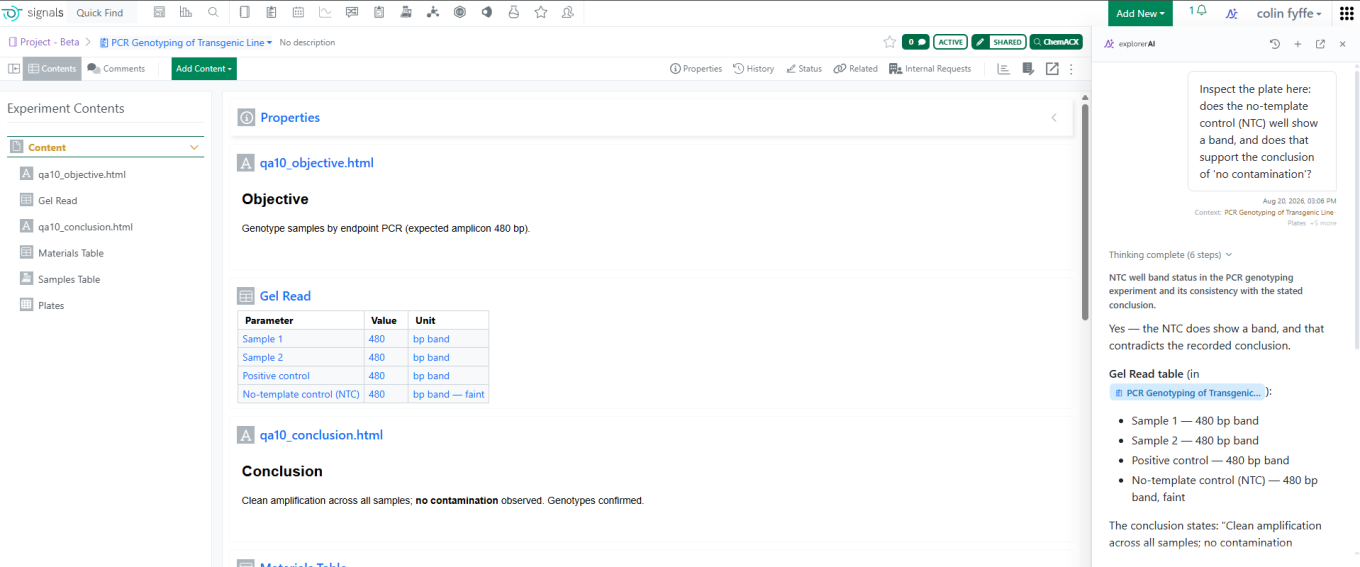Image resolution: width=1360 pixels, height=567 pixels.
Task: Pop out the explorerAI panel
Action: coord(1320,44)
